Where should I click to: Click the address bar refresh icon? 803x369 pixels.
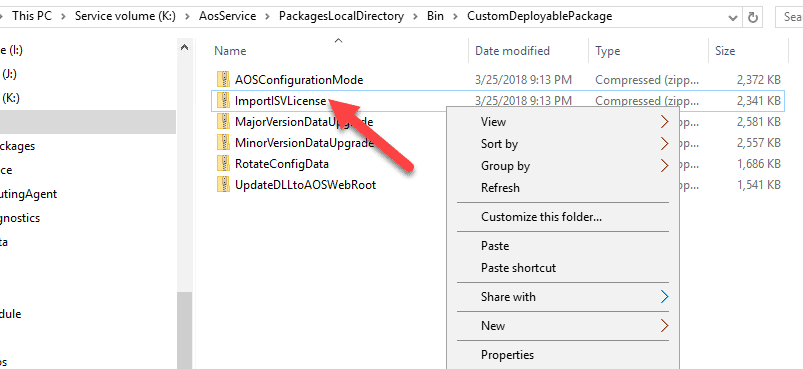753,17
